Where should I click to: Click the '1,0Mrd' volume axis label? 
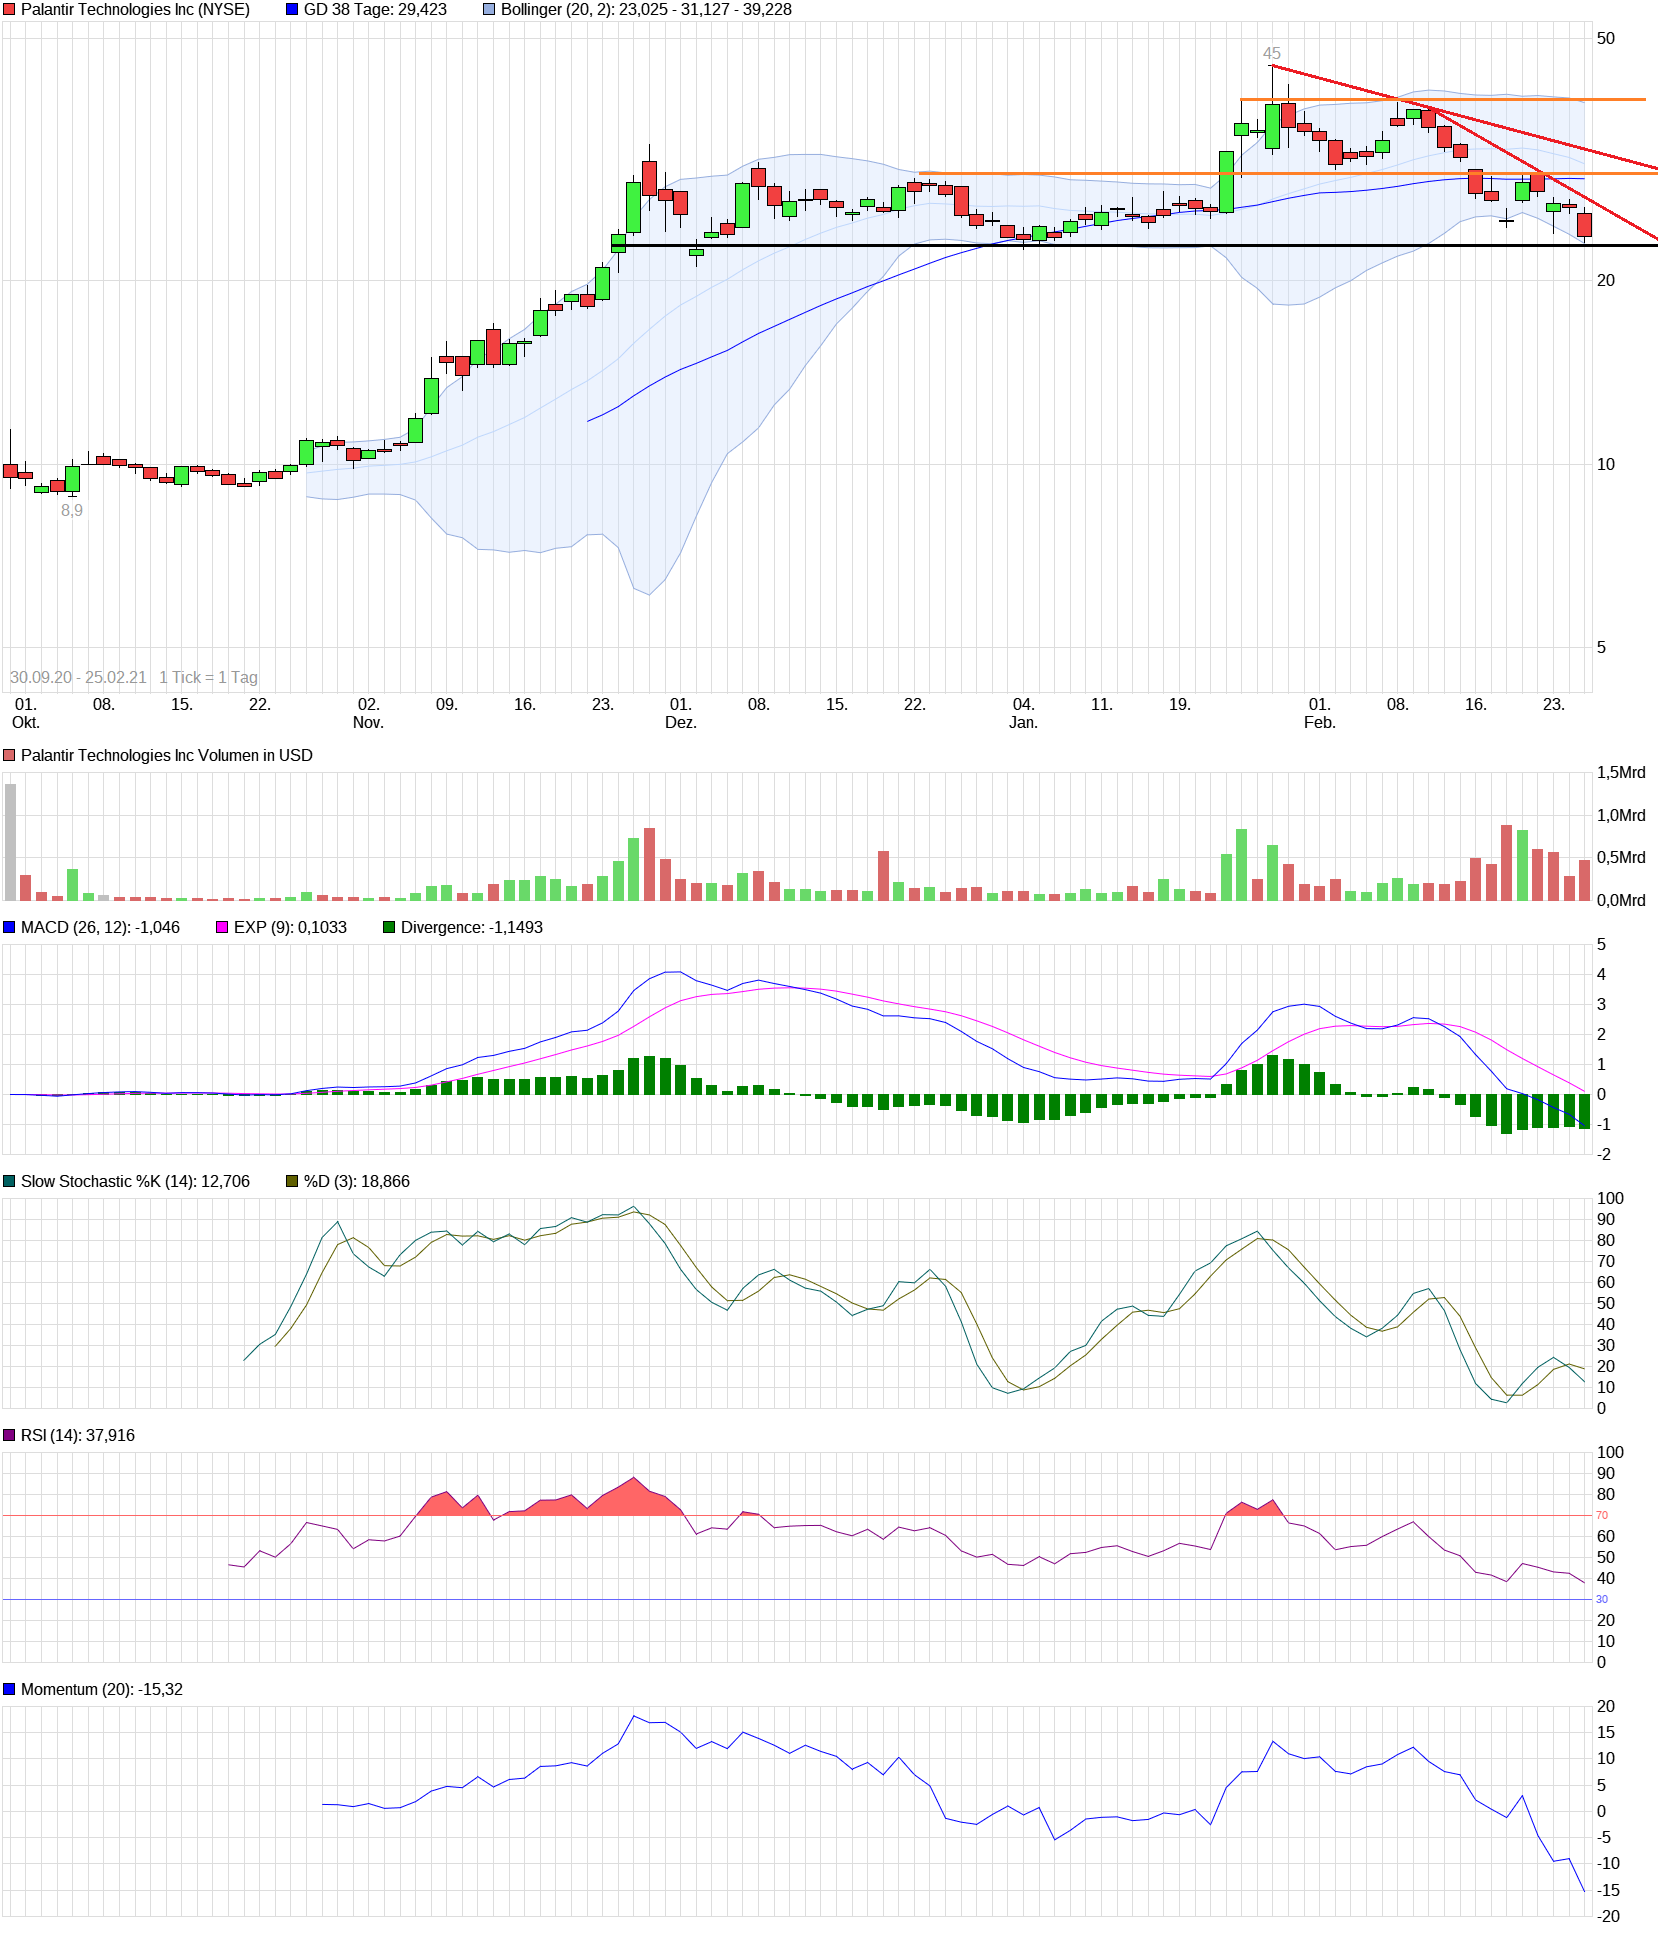(1621, 816)
